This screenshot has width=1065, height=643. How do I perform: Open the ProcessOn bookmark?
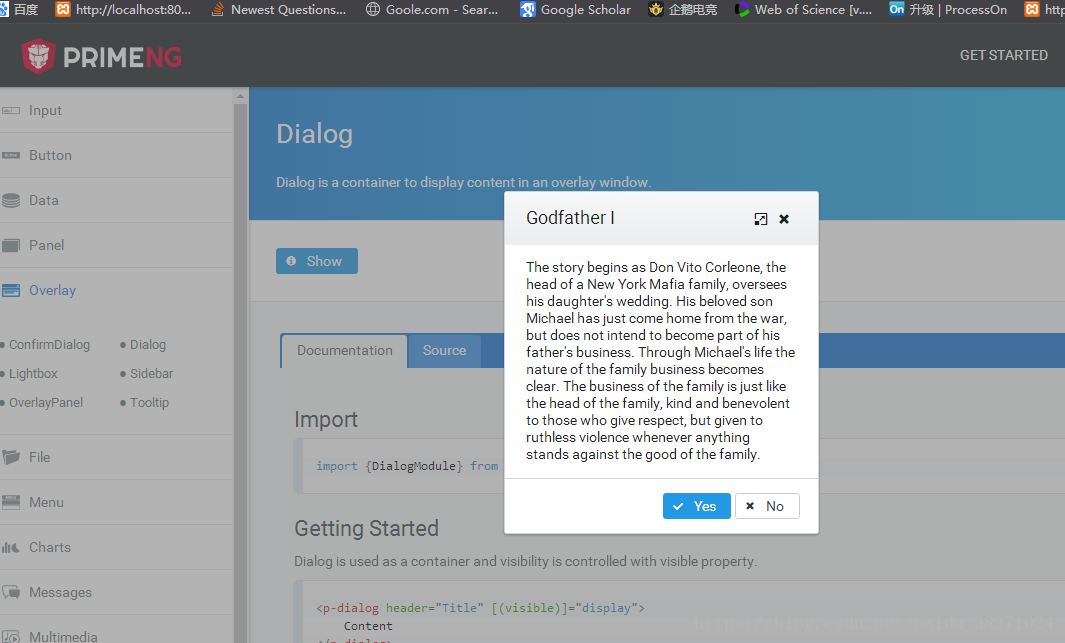click(948, 10)
